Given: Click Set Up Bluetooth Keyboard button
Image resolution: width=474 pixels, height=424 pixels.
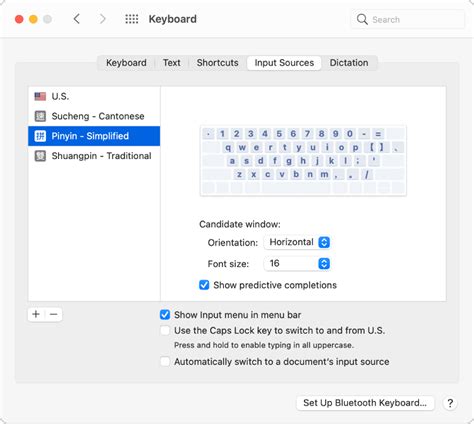Looking at the screenshot, I should point(365,403).
